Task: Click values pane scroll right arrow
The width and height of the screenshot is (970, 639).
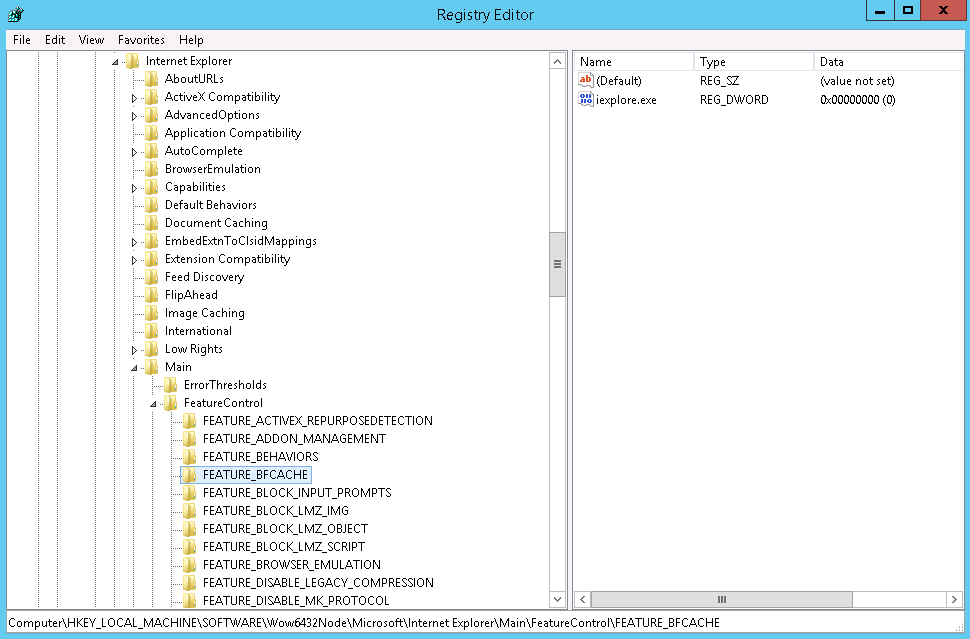Action: point(955,599)
